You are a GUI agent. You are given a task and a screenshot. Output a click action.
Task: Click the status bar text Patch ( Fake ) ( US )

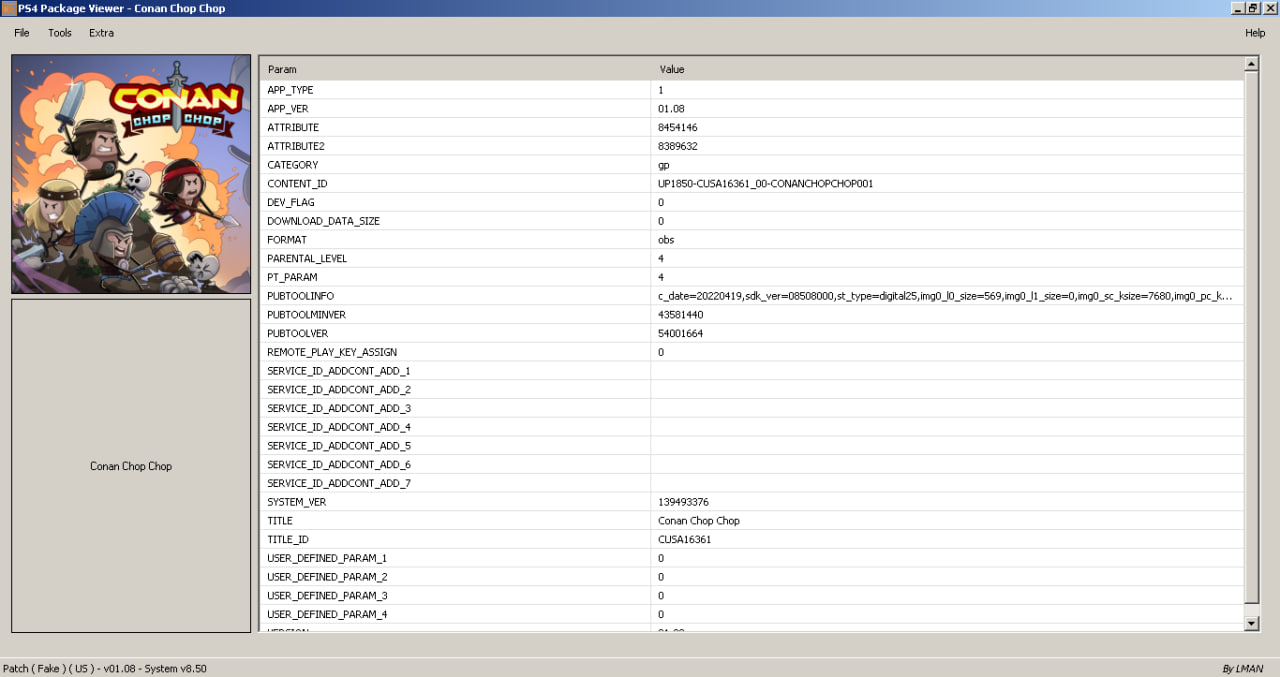49,668
